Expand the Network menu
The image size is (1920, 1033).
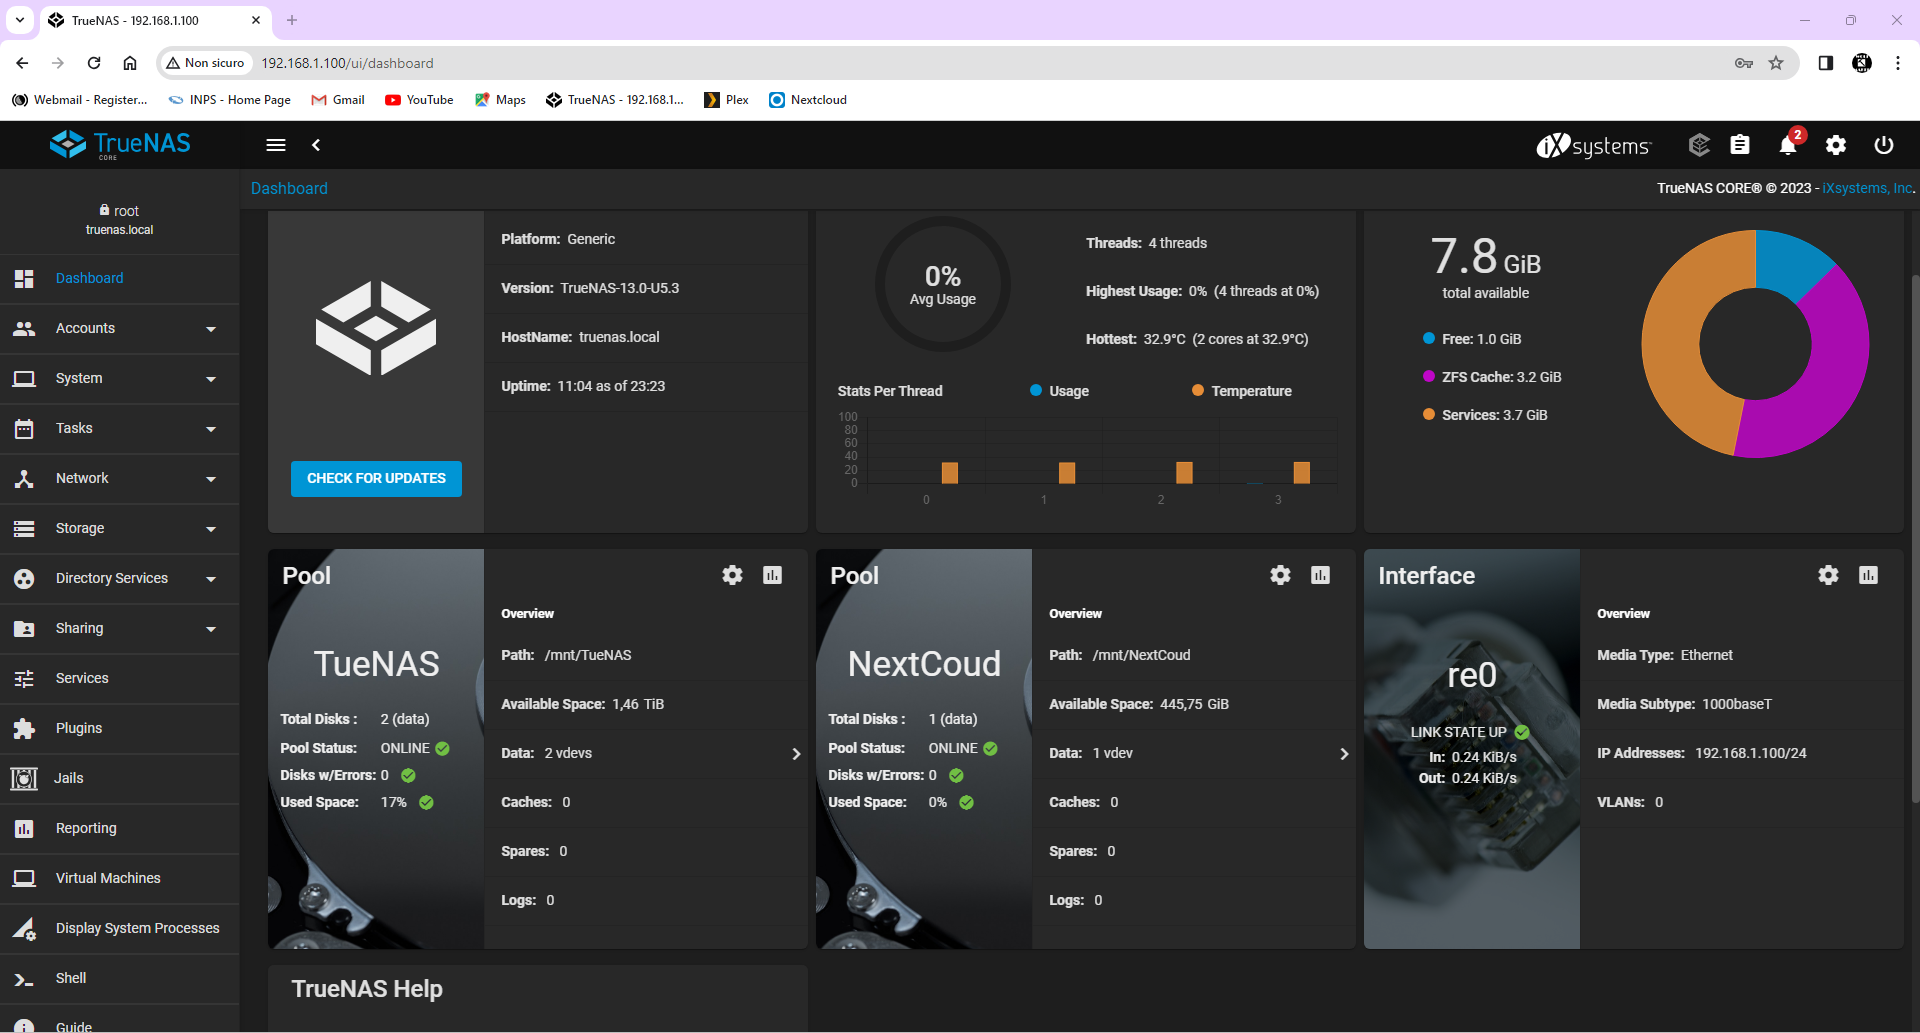pos(120,479)
